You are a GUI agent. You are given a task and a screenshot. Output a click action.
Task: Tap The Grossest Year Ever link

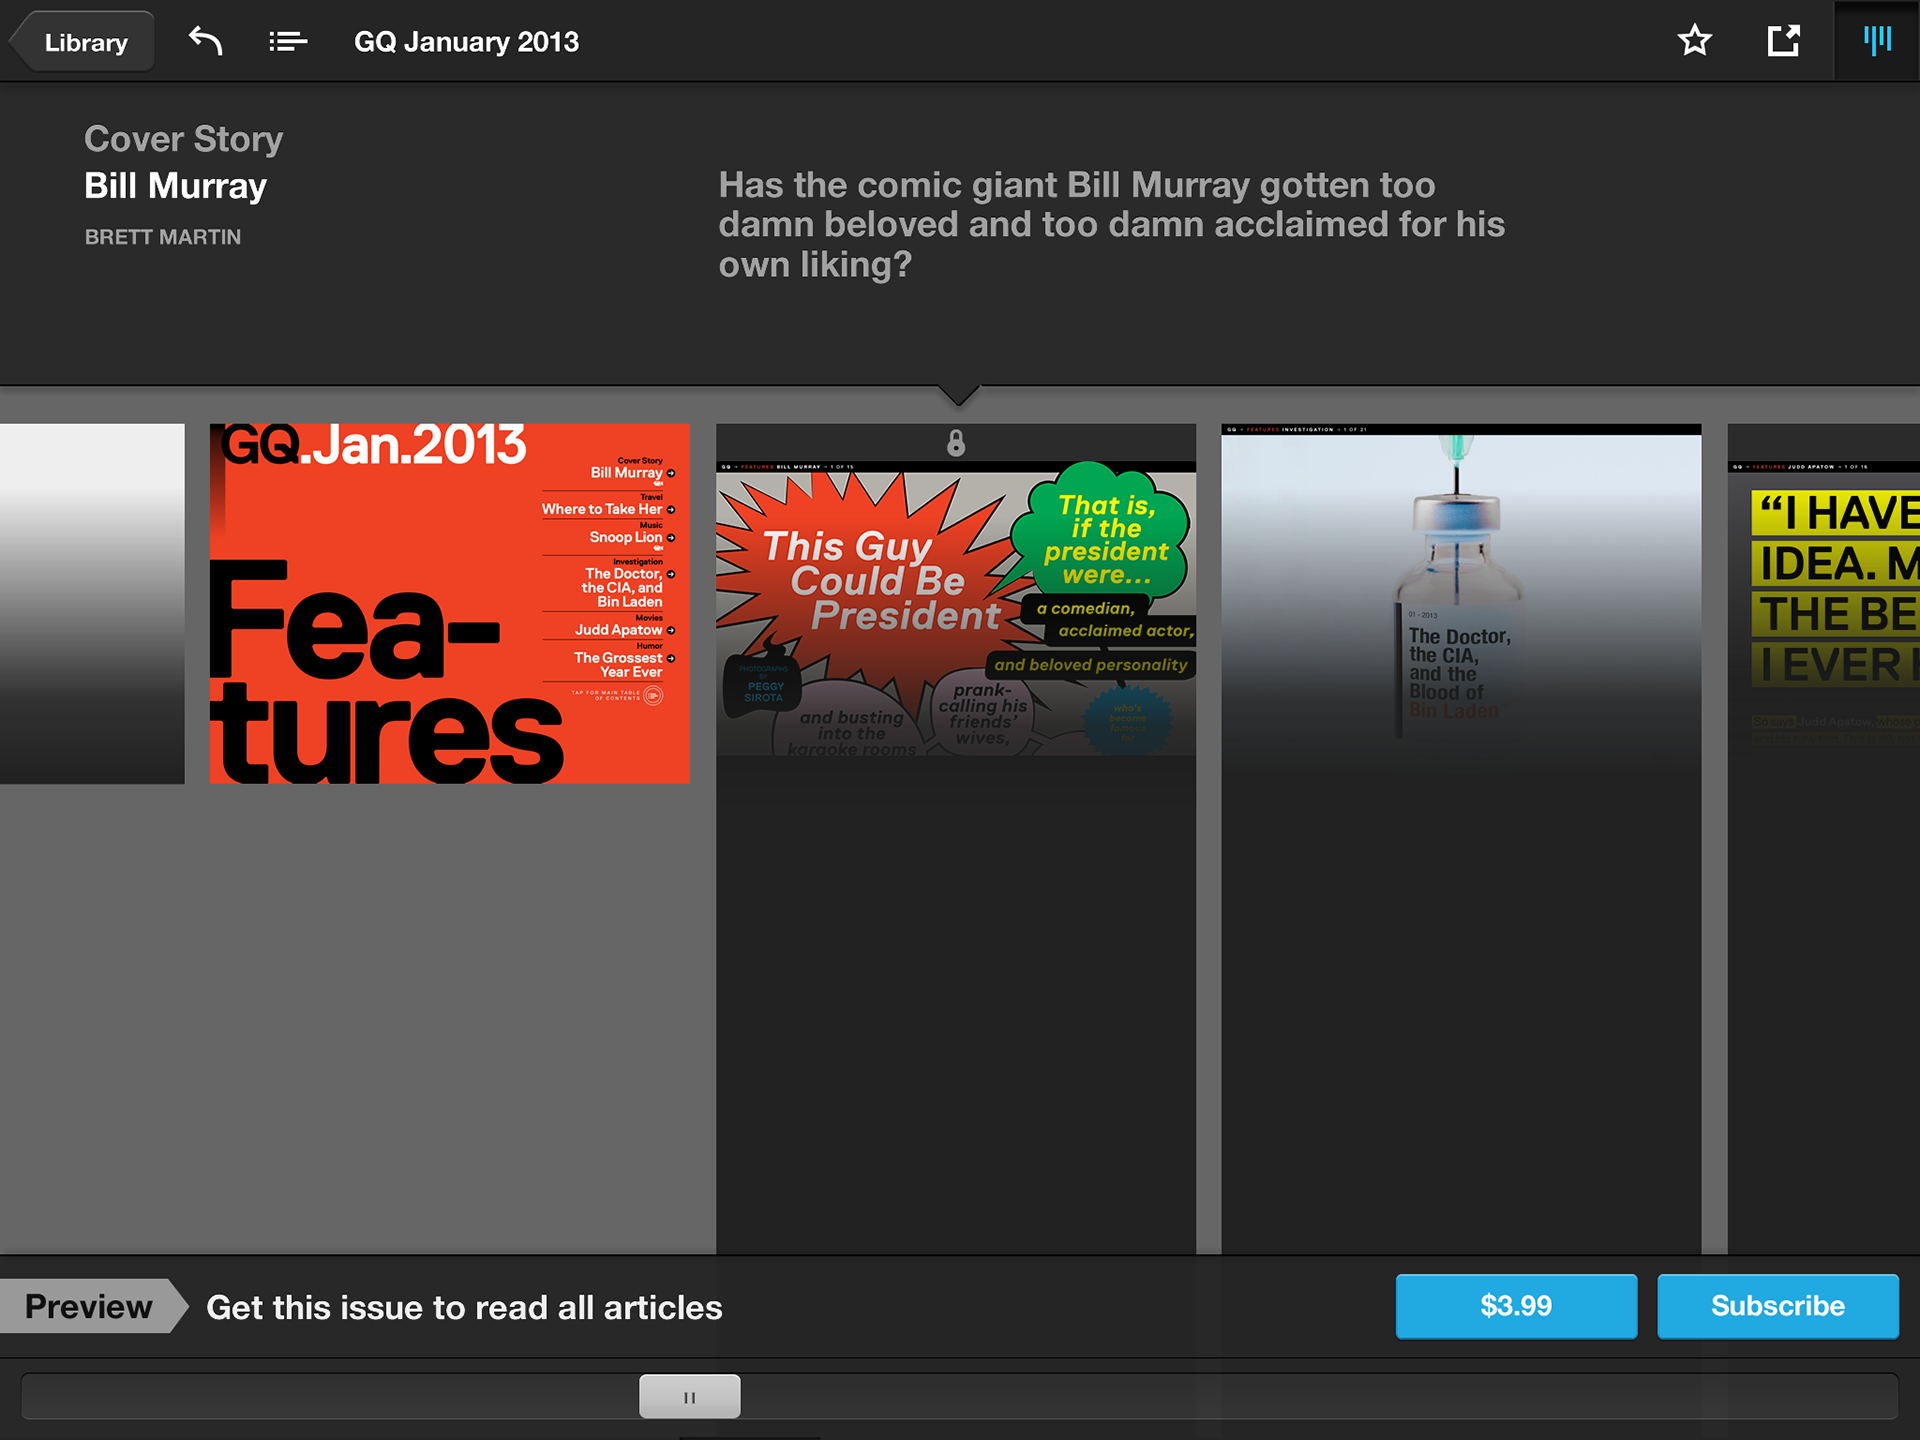click(623, 664)
